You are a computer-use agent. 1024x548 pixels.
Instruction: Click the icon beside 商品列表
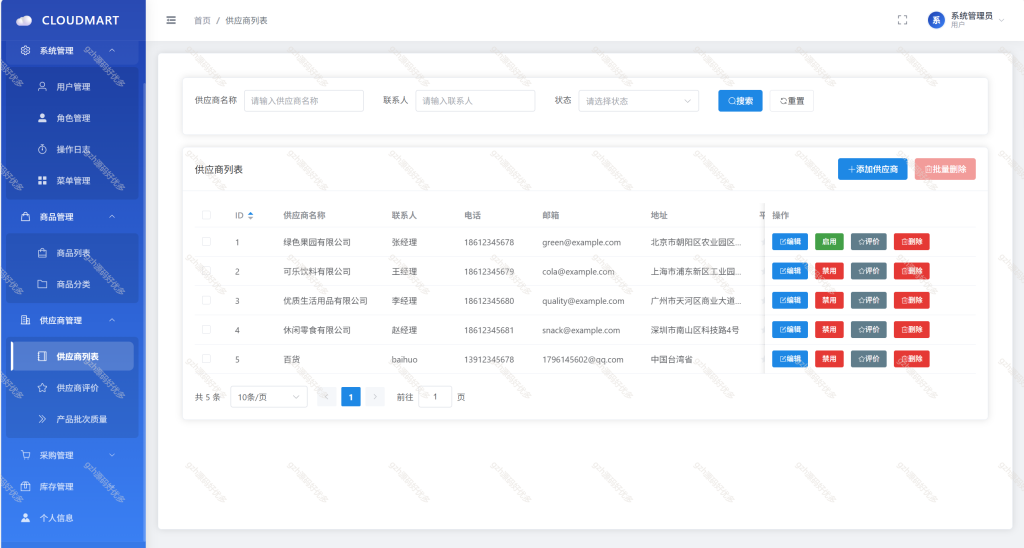42,253
